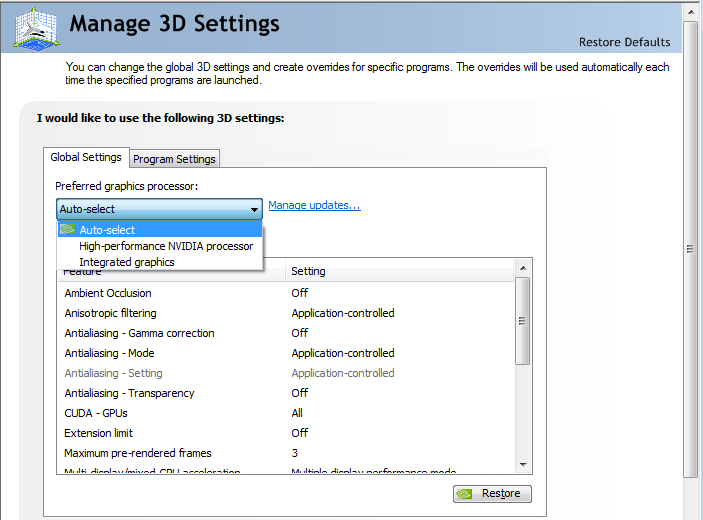Click the NVIDIA icon on Restore button
This screenshot has height=520, width=703.
[465, 494]
